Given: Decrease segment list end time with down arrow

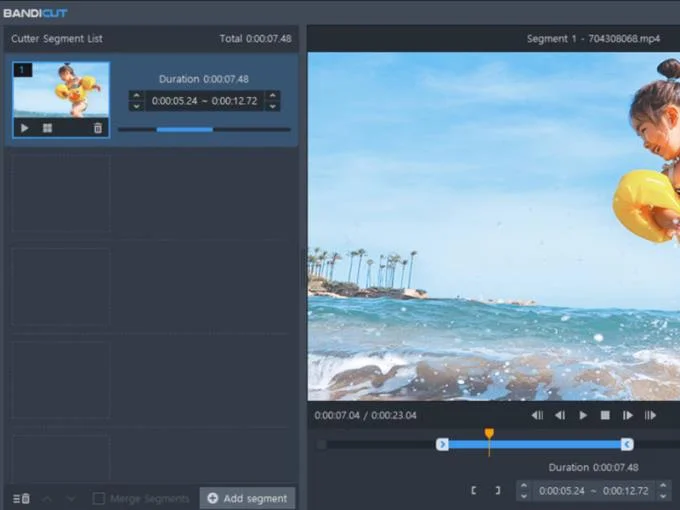Looking at the screenshot, I should click(x=272, y=106).
